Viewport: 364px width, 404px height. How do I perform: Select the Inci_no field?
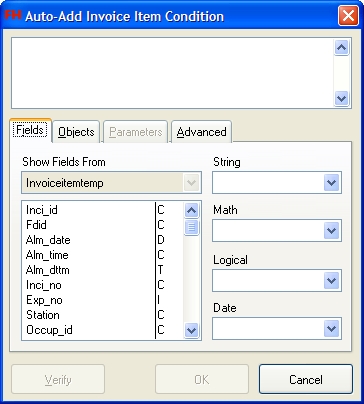tap(88, 285)
